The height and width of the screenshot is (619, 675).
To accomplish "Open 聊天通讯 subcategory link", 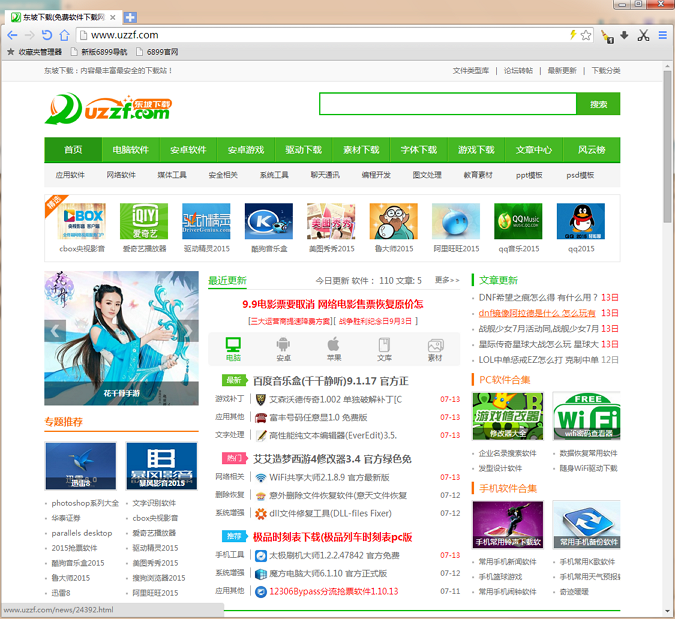I will click(325, 175).
